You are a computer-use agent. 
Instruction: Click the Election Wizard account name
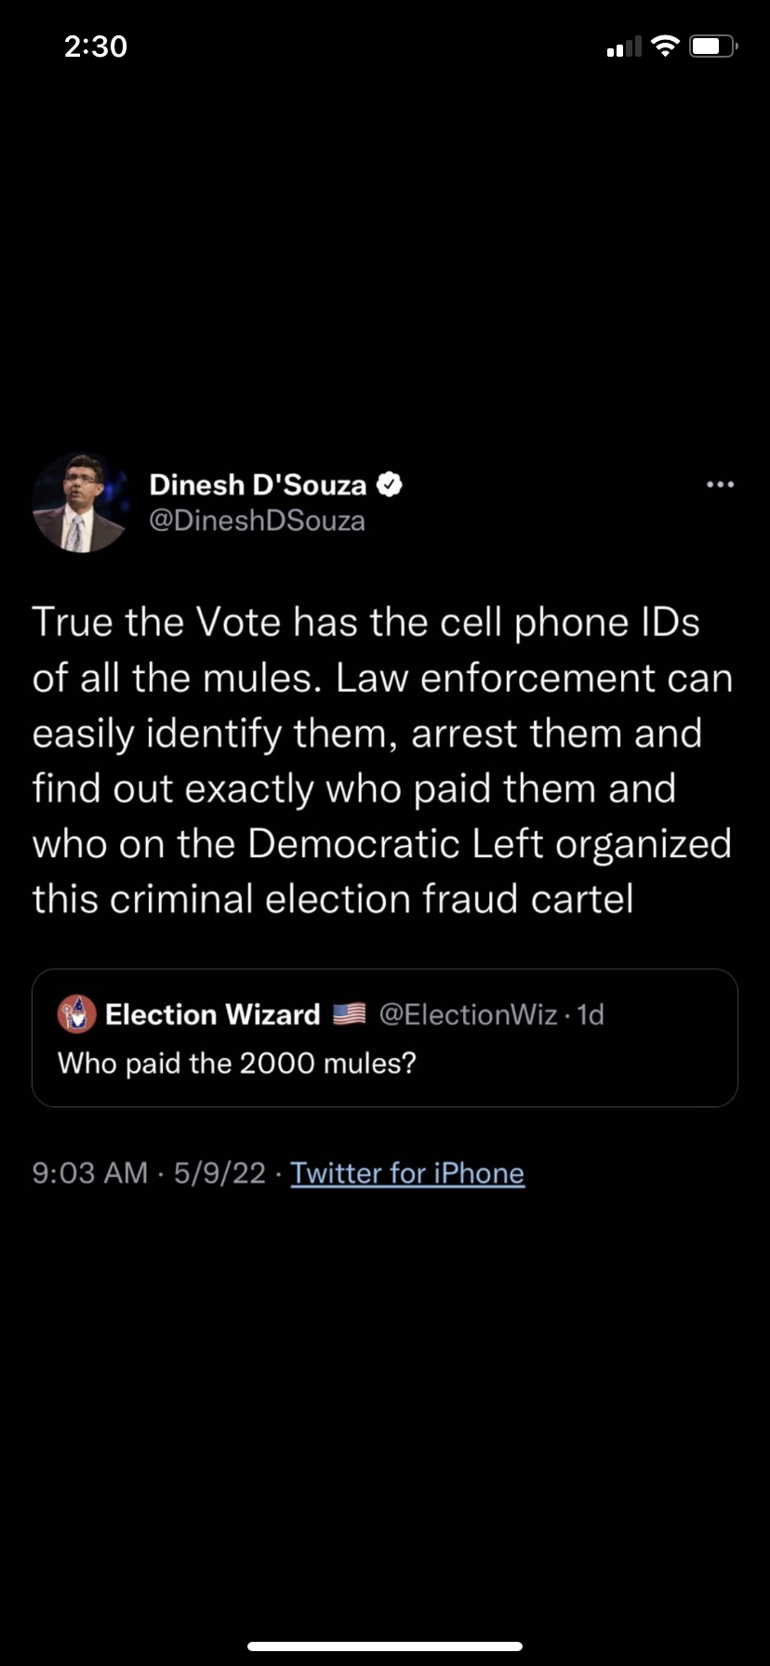(212, 1015)
